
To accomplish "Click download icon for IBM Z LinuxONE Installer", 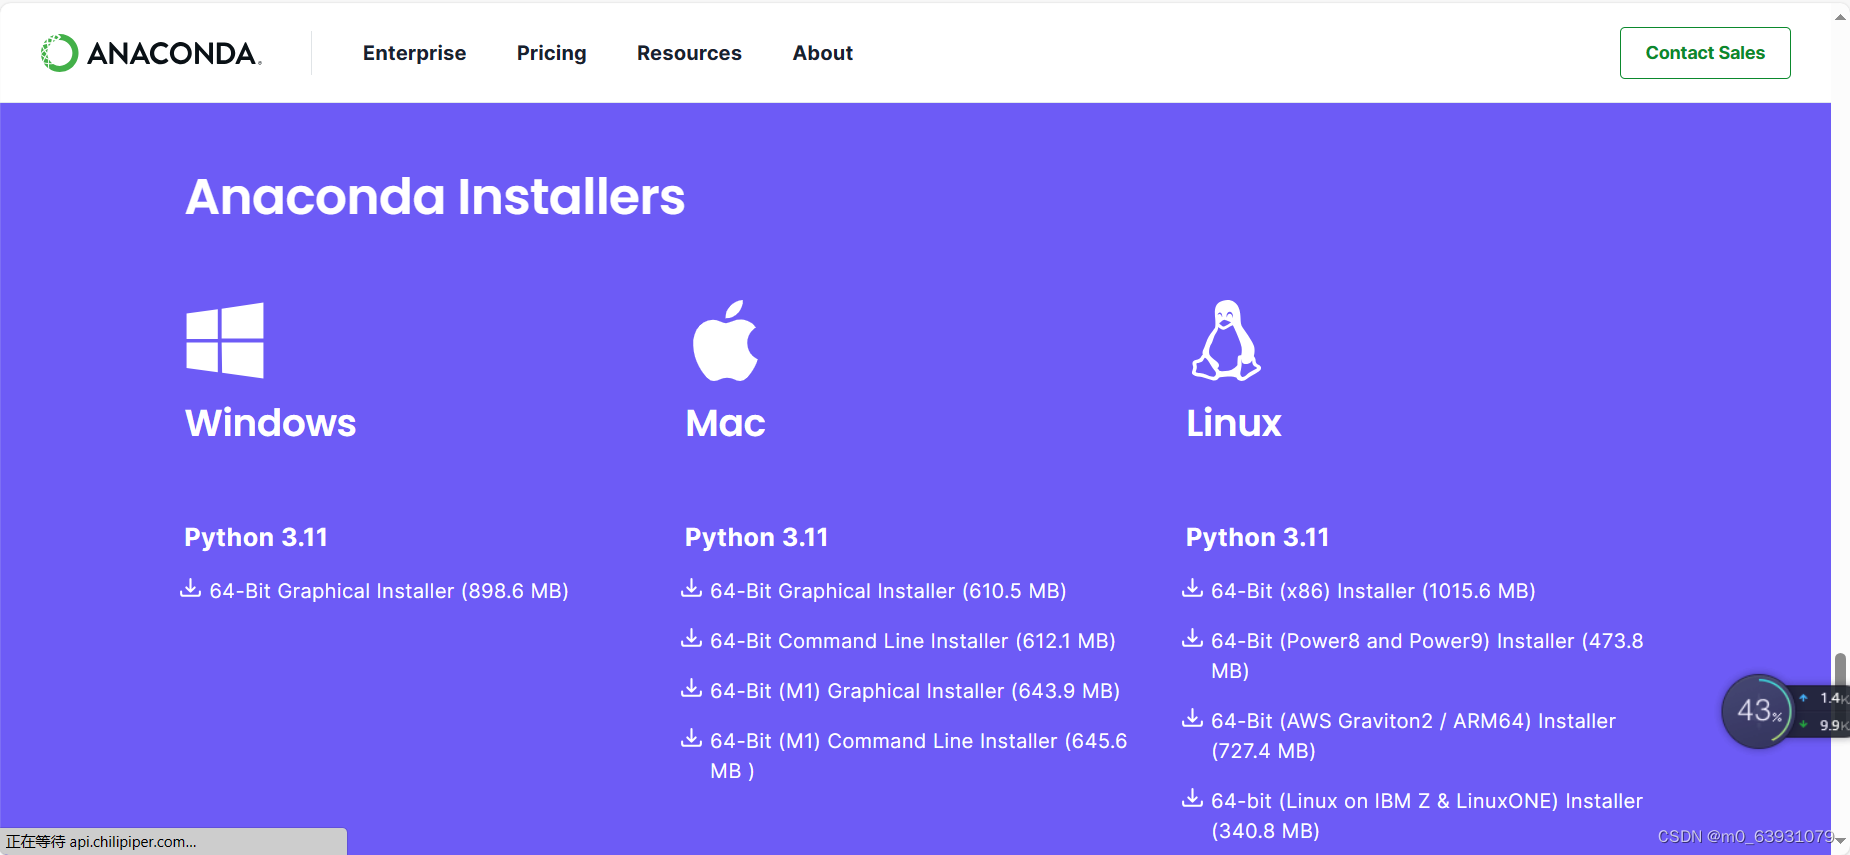I will click(x=1192, y=798).
